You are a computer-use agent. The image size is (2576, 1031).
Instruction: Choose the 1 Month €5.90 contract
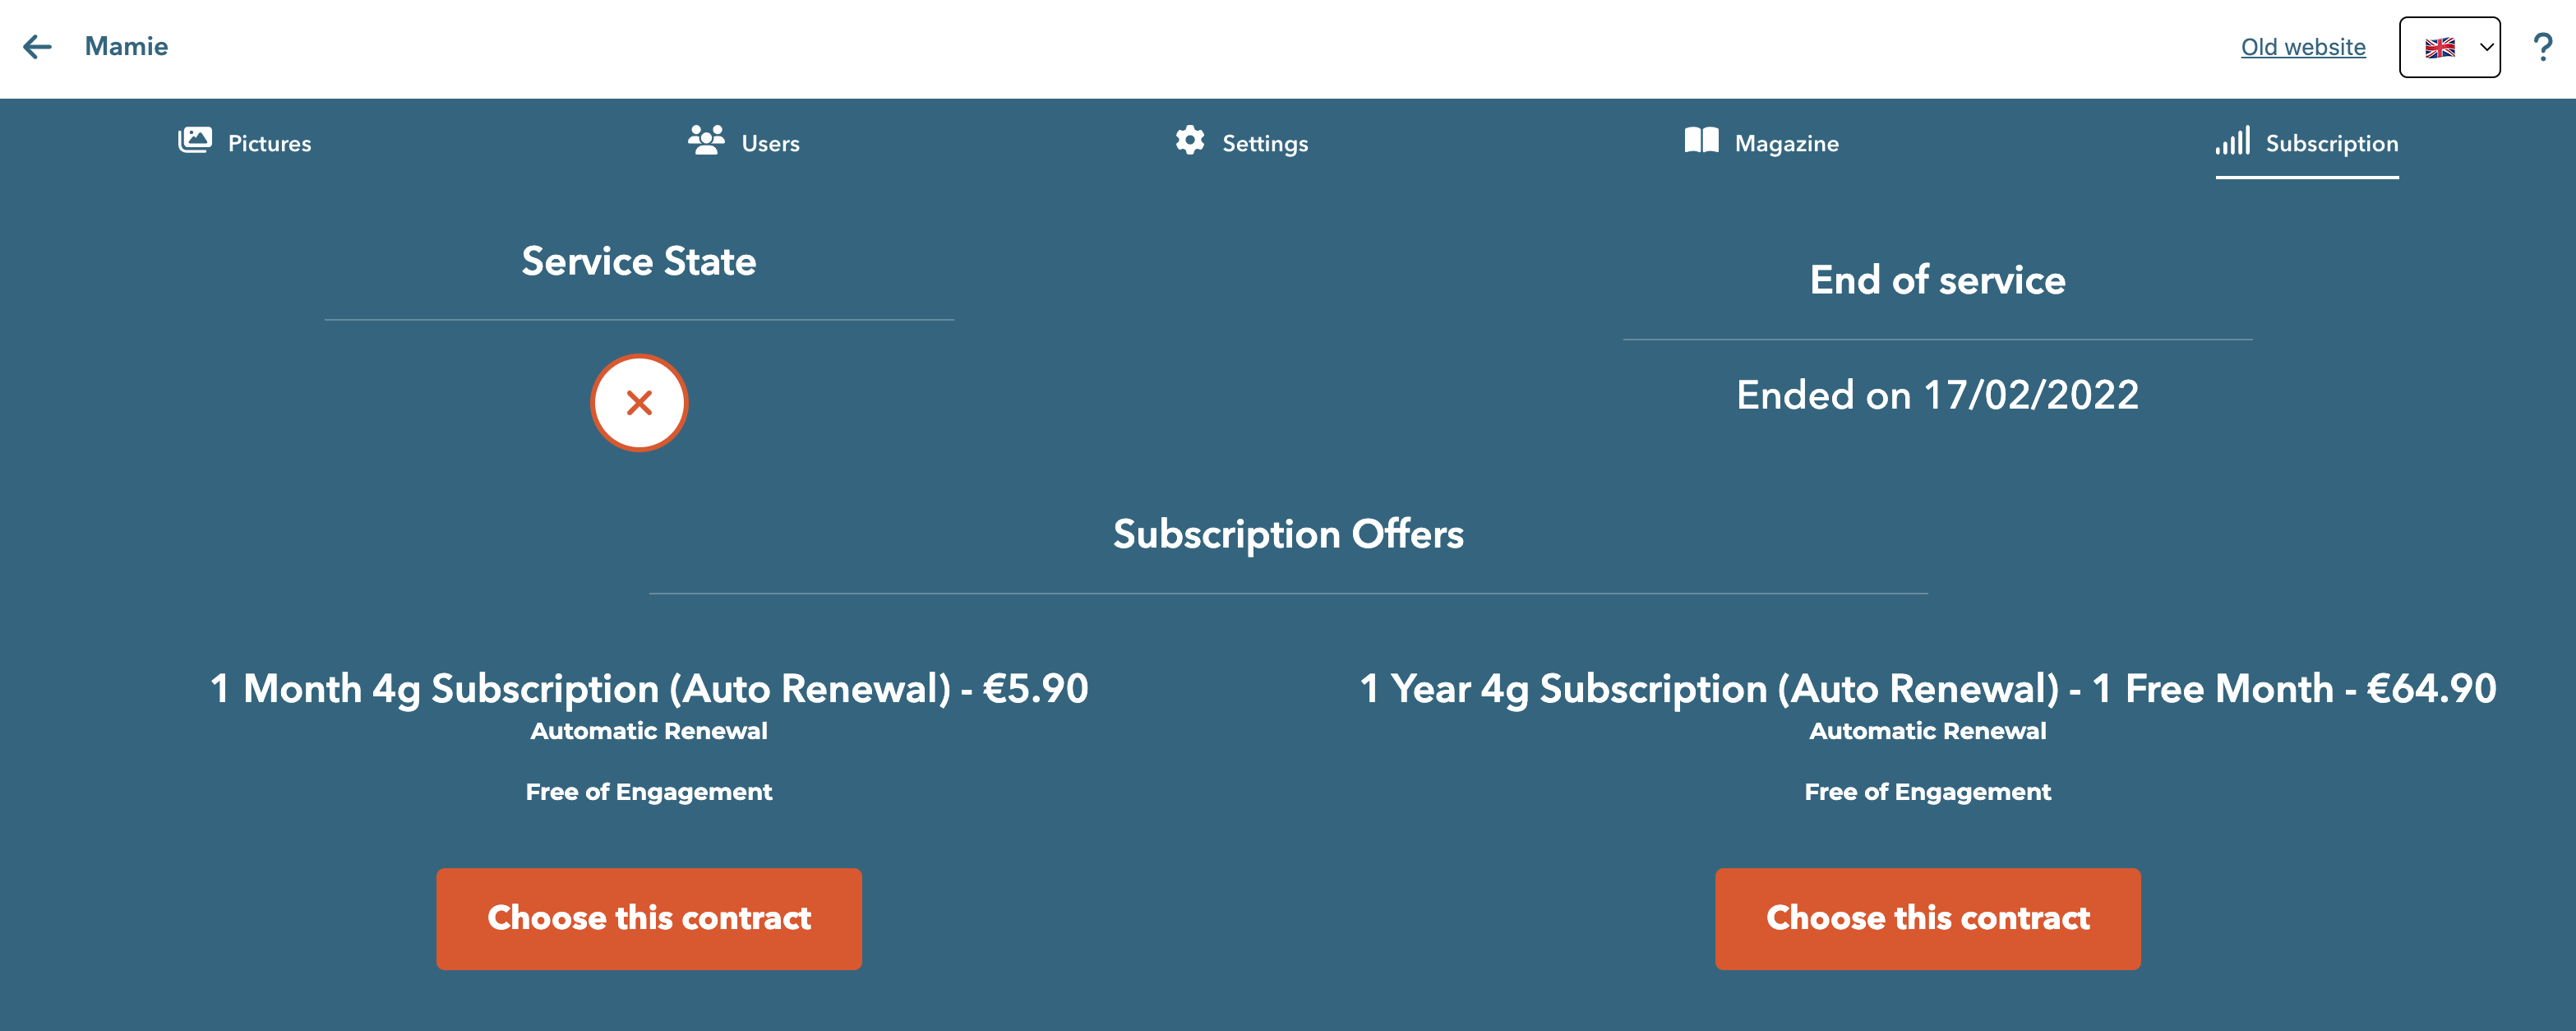649,918
